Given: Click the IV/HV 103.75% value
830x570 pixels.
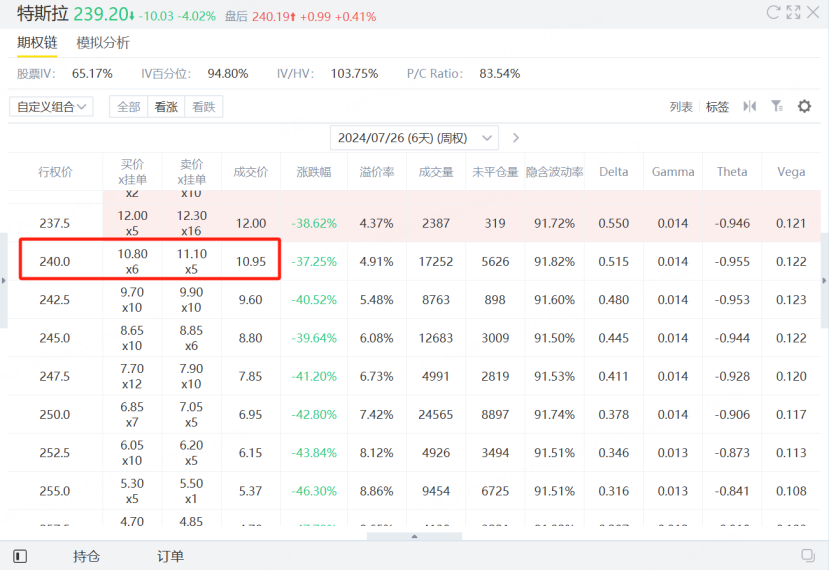Looking at the screenshot, I should point(354,74).
